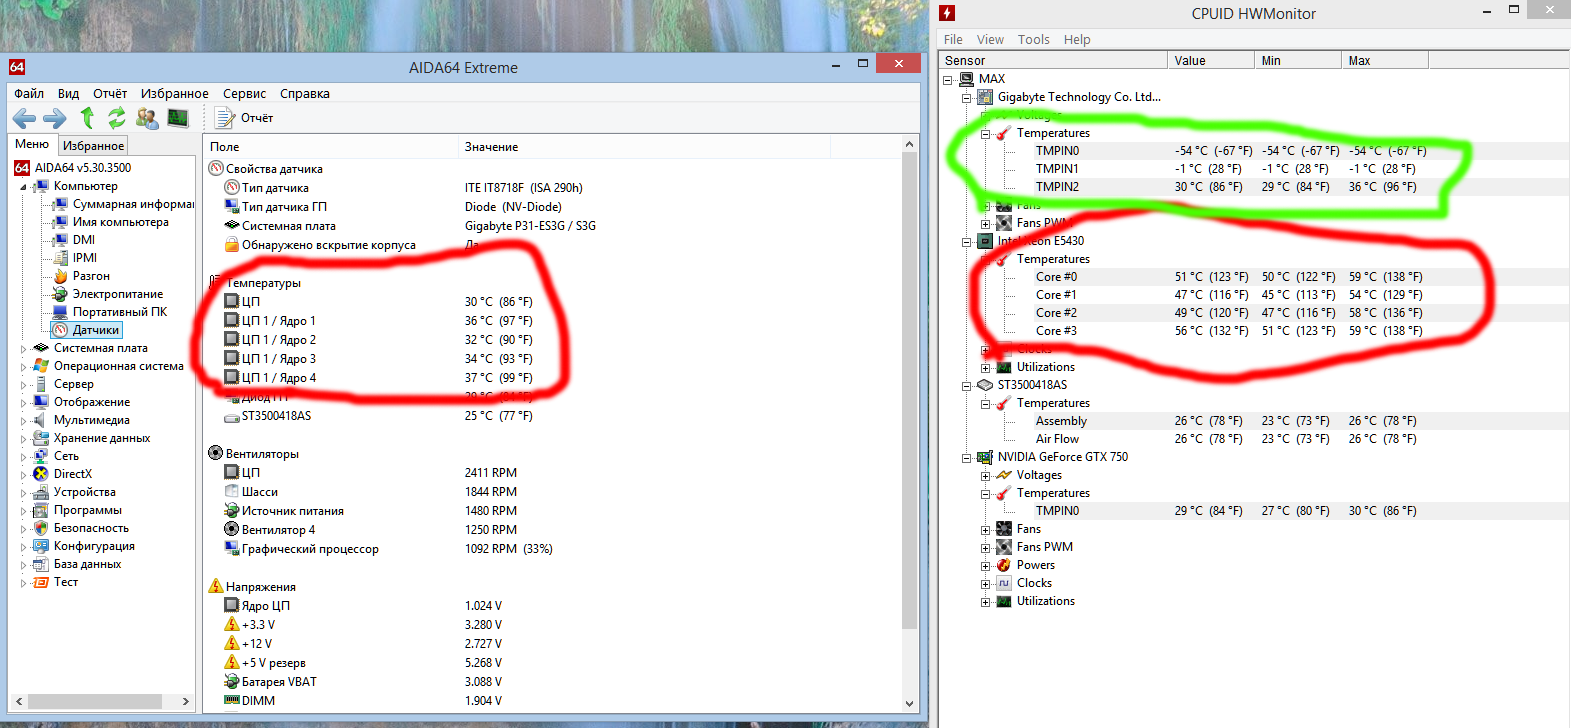Select the Портативный ПК laptop icon
Viewport: 1571px width, 728px height.
pos(60,312)
